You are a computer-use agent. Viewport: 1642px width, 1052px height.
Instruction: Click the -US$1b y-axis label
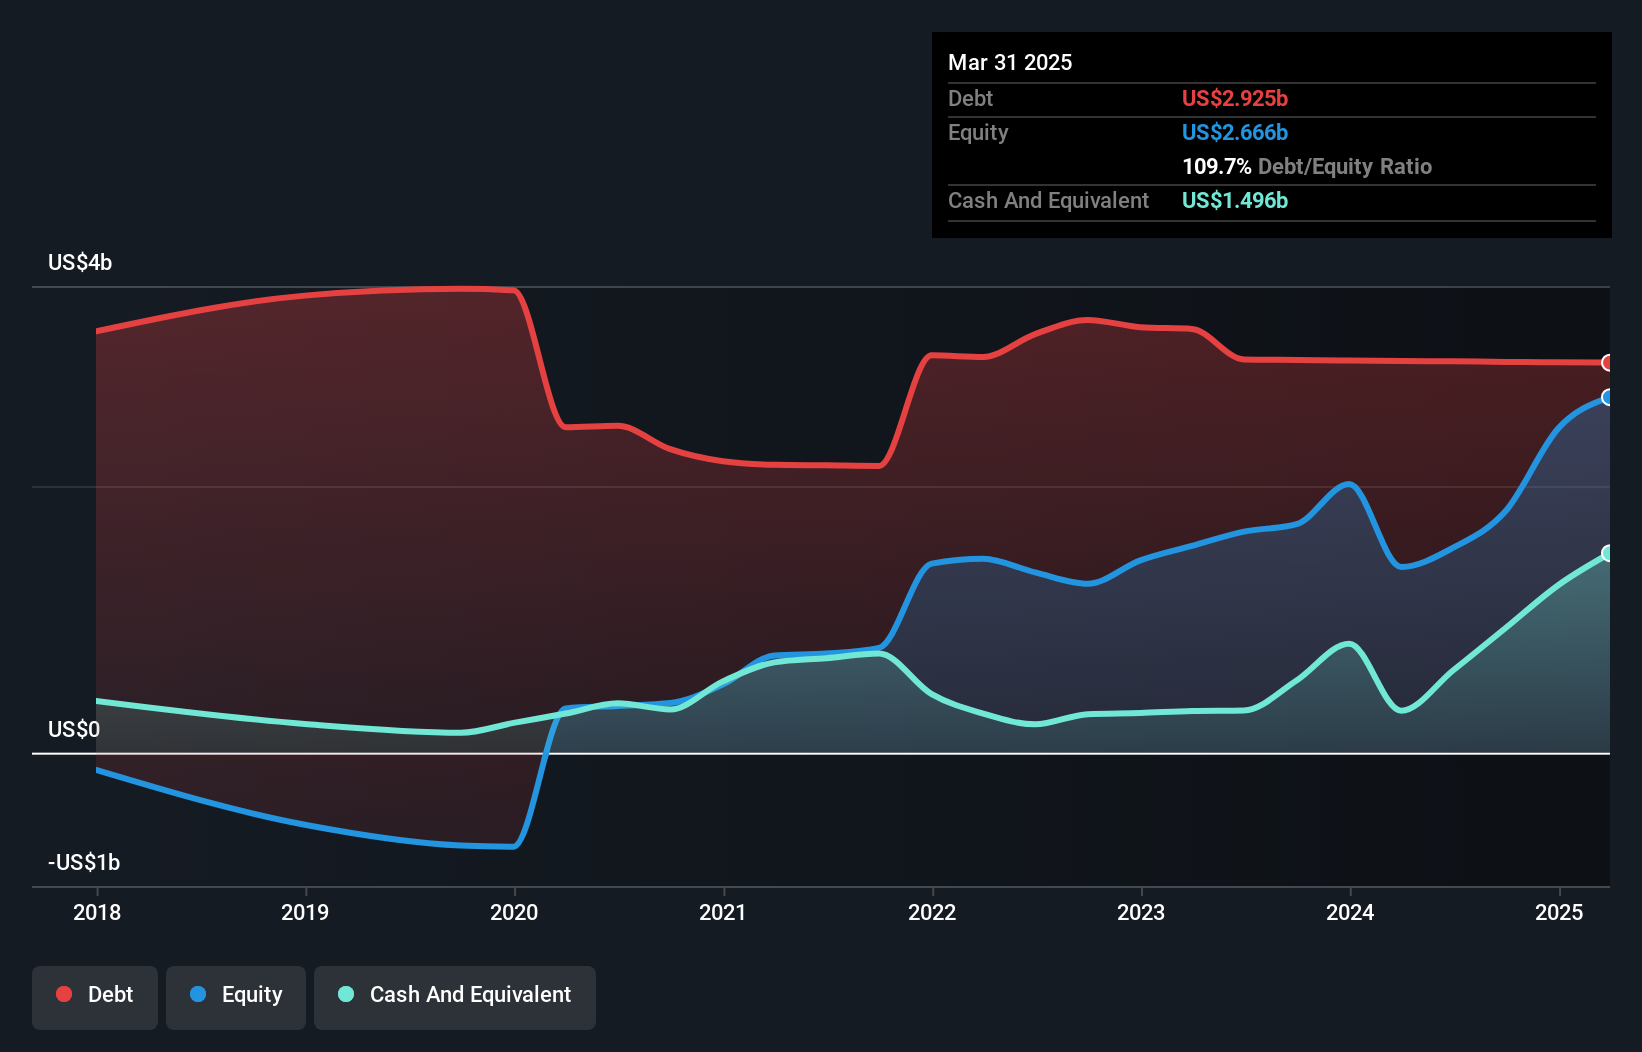pyautogui.click(x=84, y=863)
